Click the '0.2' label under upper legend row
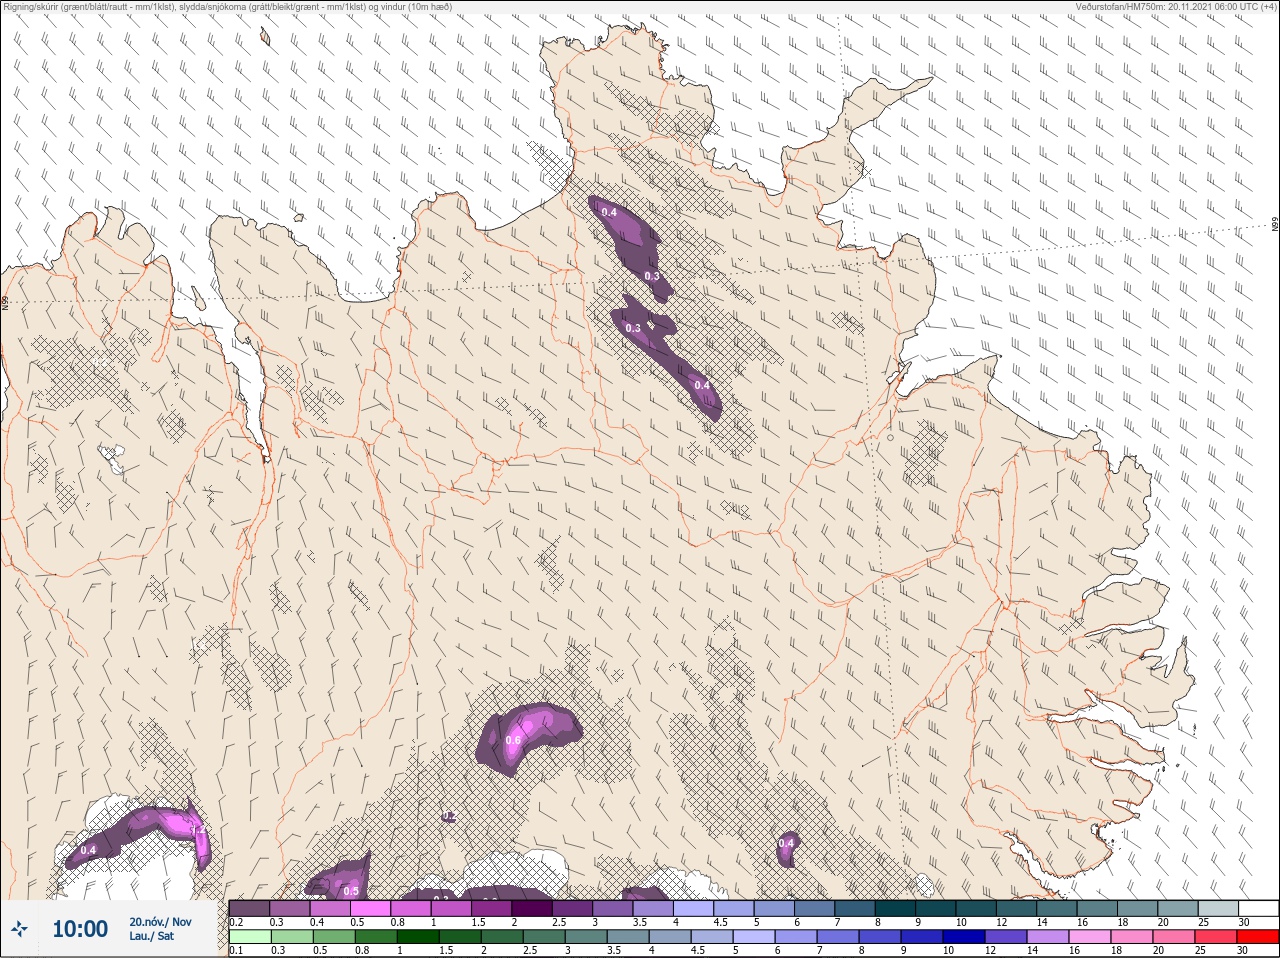1280x958 pixels. [236, 921]
